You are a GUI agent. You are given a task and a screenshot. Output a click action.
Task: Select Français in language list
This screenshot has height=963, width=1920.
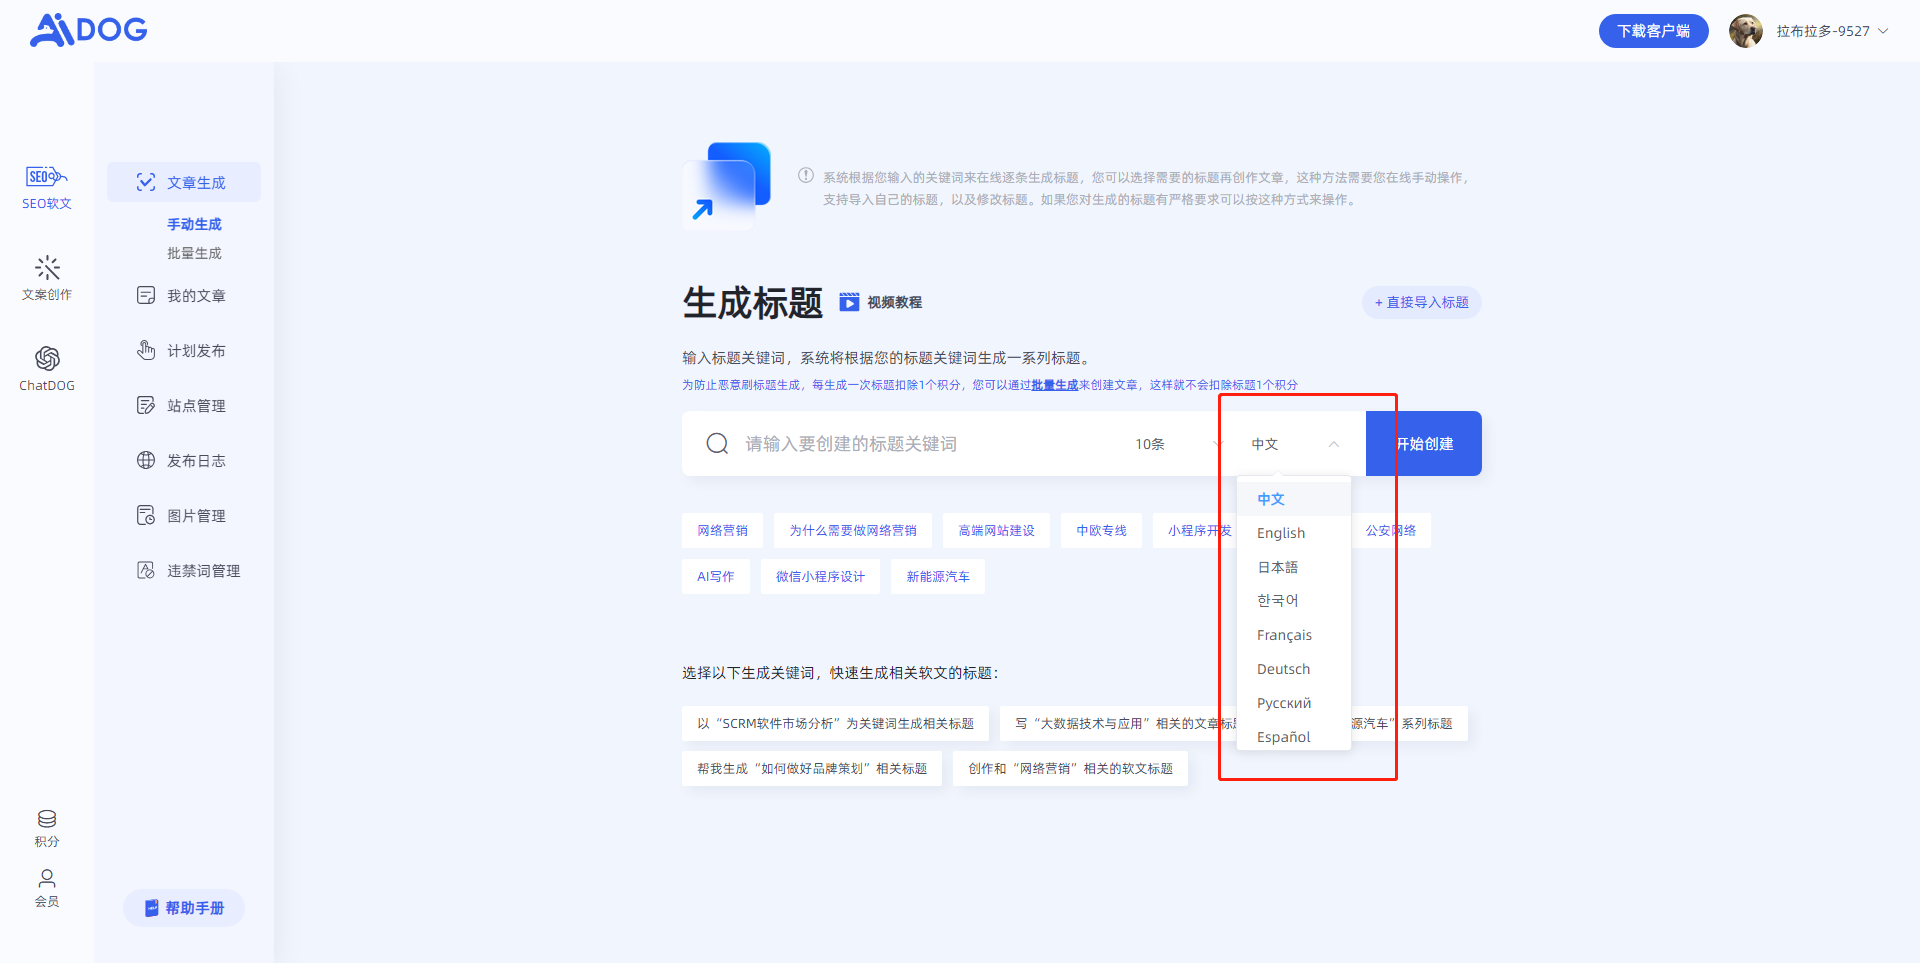click(1294, 635)
